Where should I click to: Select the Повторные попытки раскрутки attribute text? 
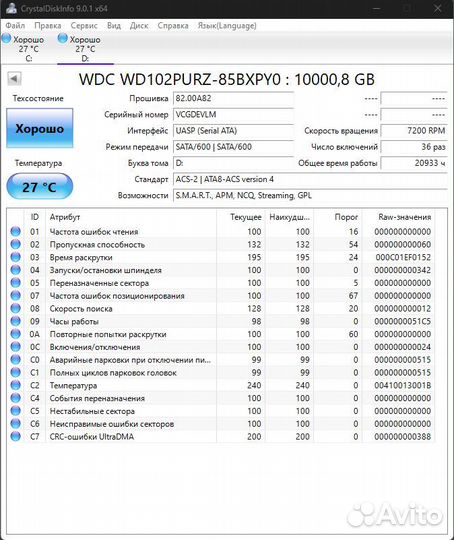108,334
